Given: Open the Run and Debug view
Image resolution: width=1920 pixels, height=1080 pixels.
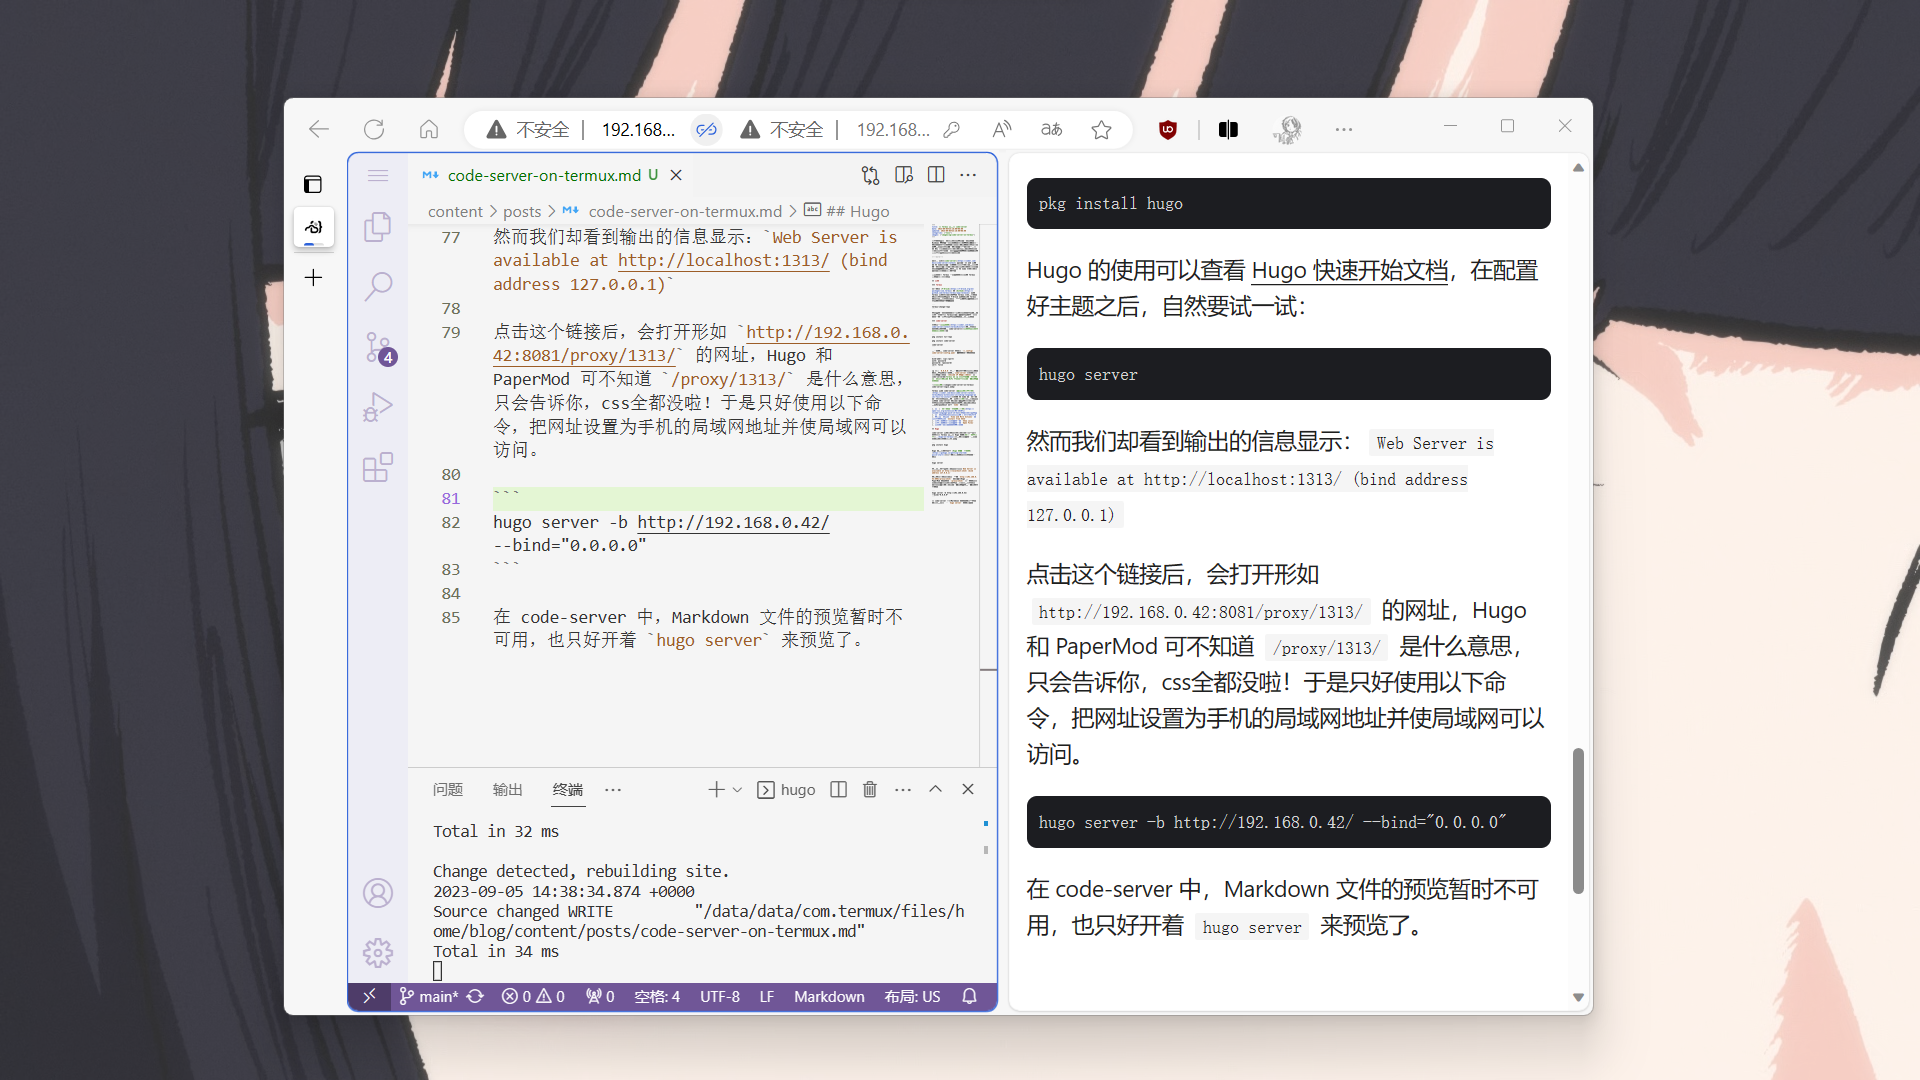Looking at the screenshot, I should pyautogui.click(x=378, y=407).
